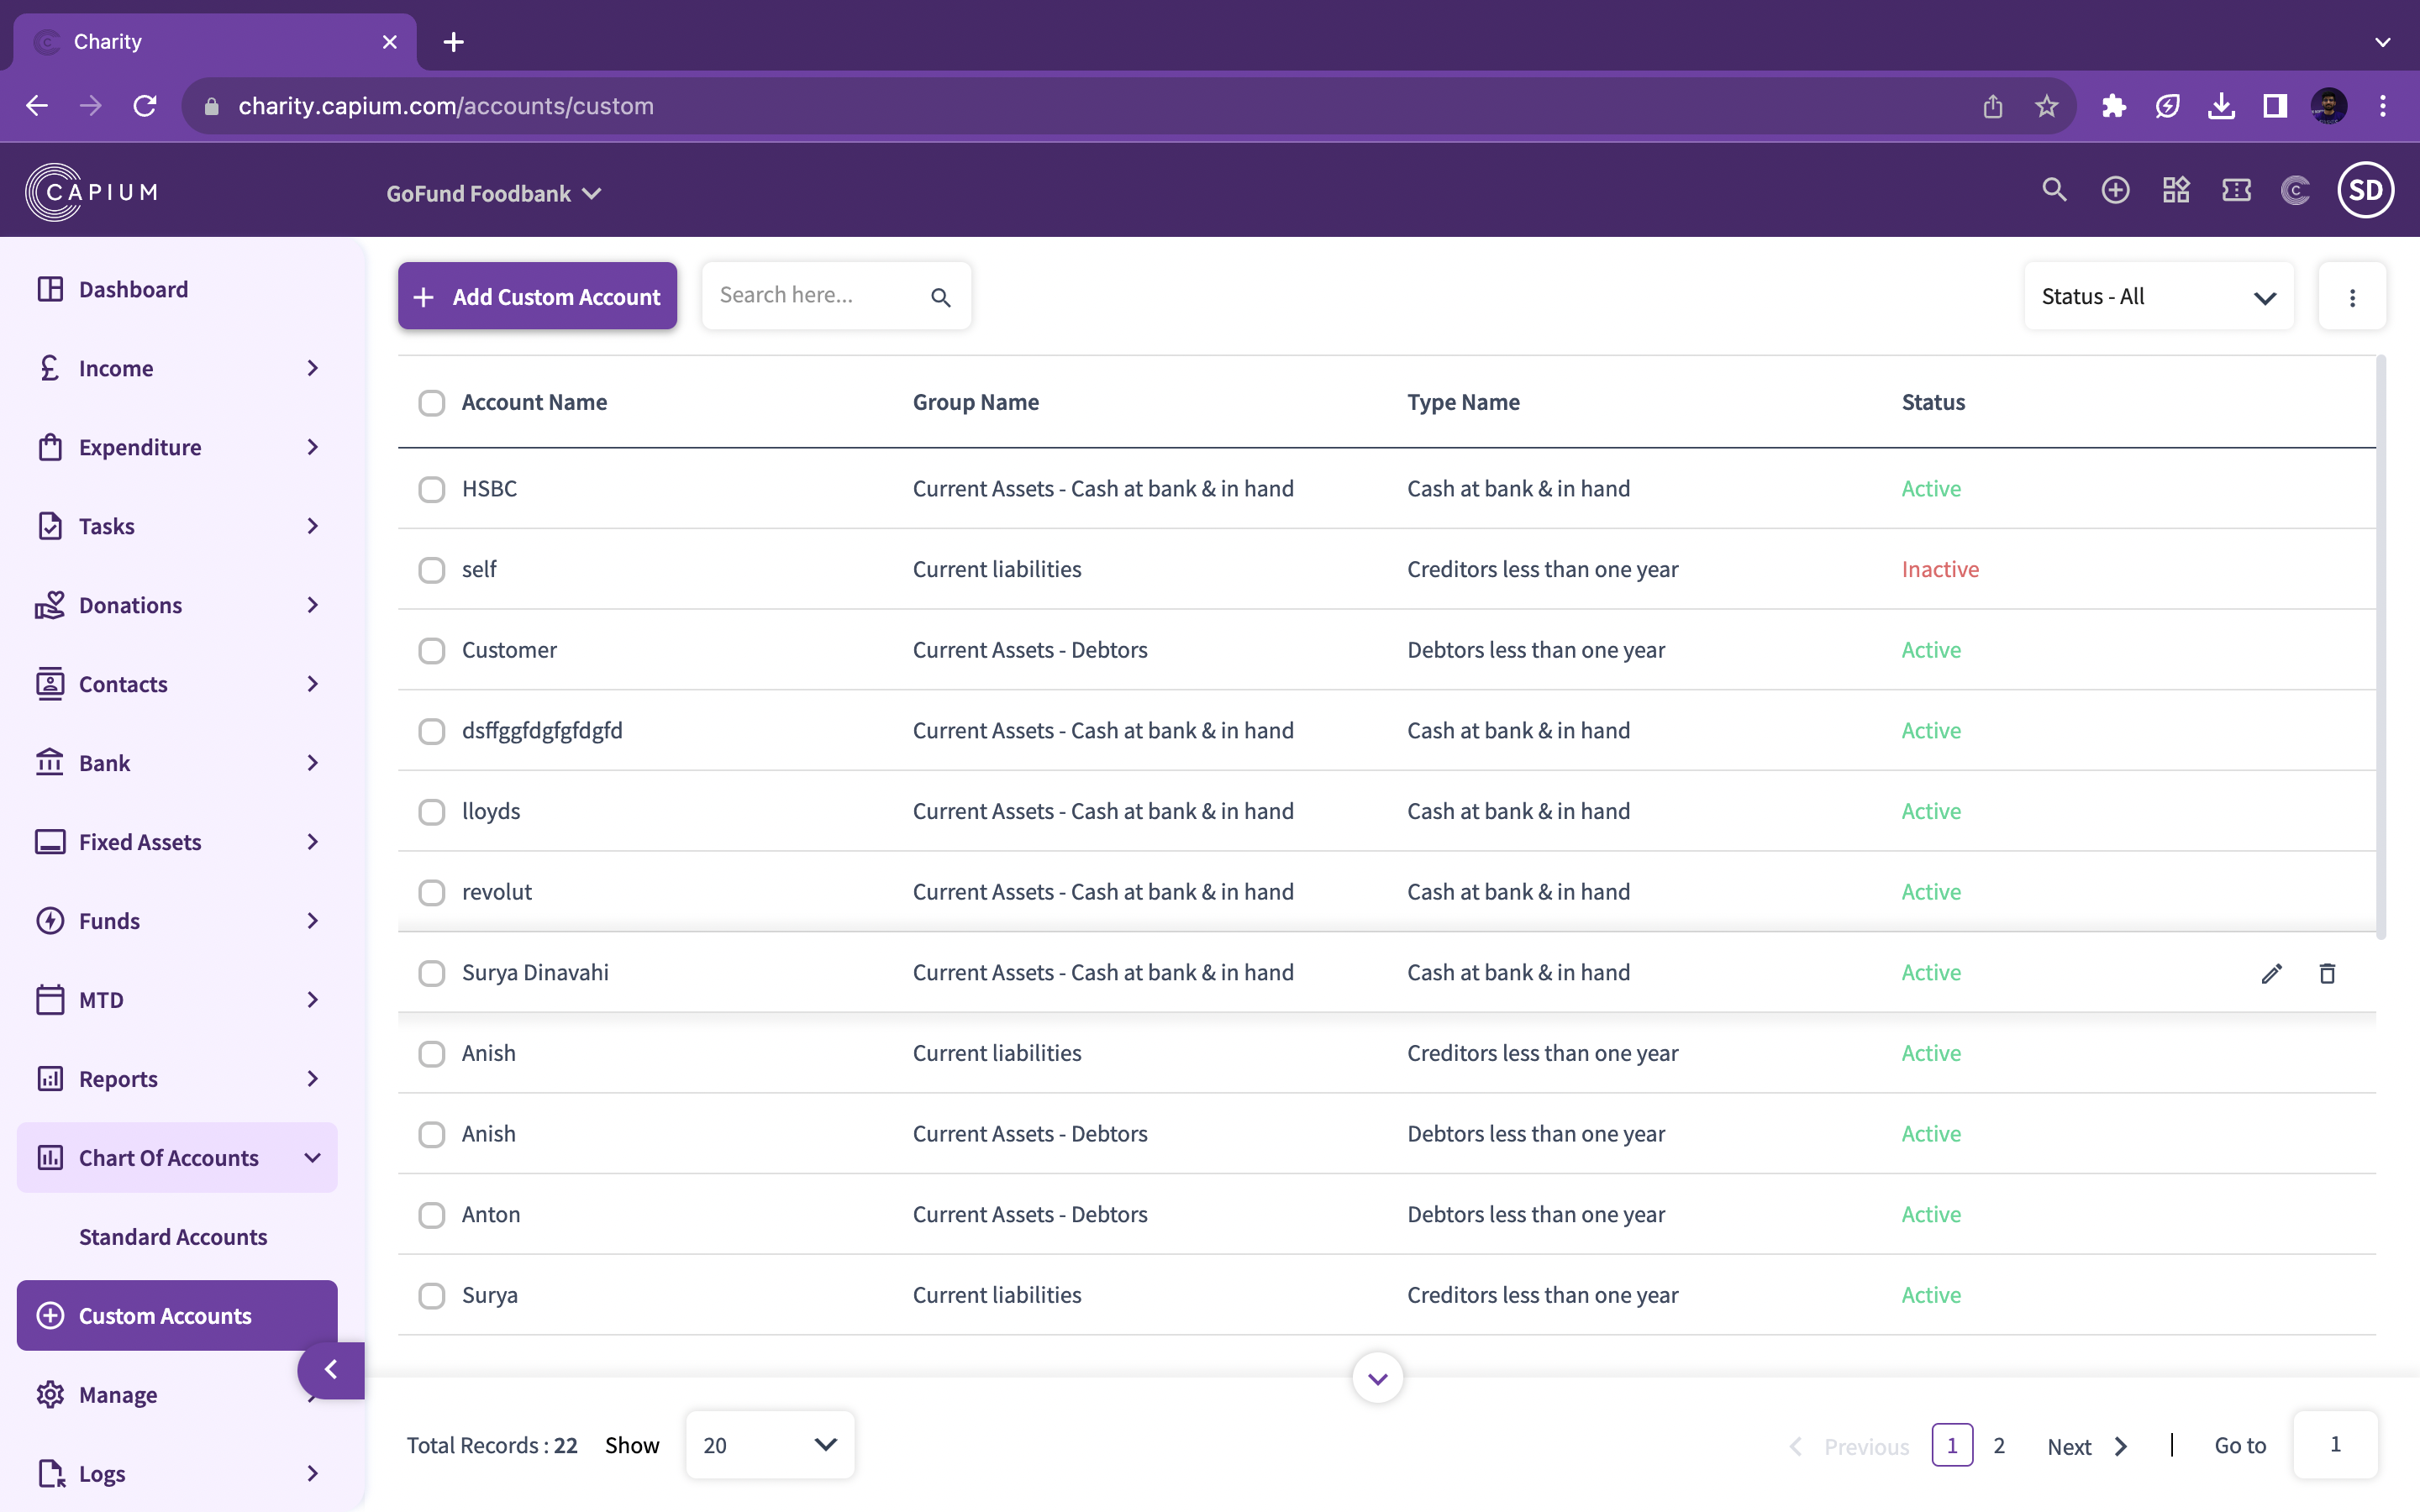
Task: Open the Status - All dropdown
Action: (x=2158, y=297)
